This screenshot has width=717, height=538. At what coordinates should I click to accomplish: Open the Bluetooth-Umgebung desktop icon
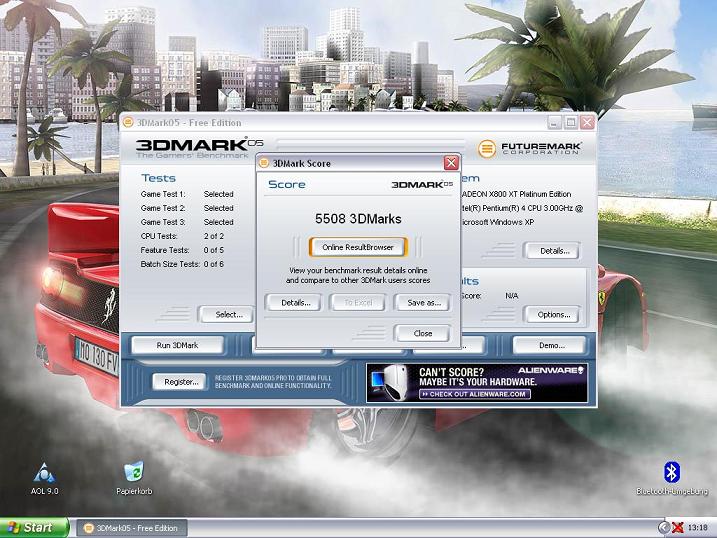point(672,478)
